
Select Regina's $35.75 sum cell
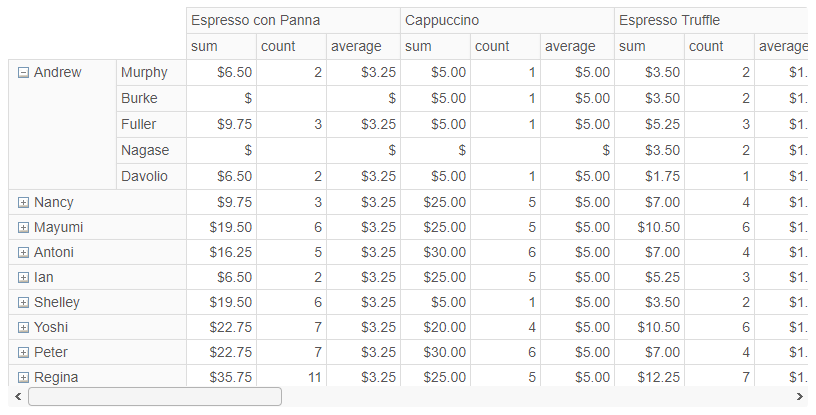pyautogui.click(x=221, y=377)
